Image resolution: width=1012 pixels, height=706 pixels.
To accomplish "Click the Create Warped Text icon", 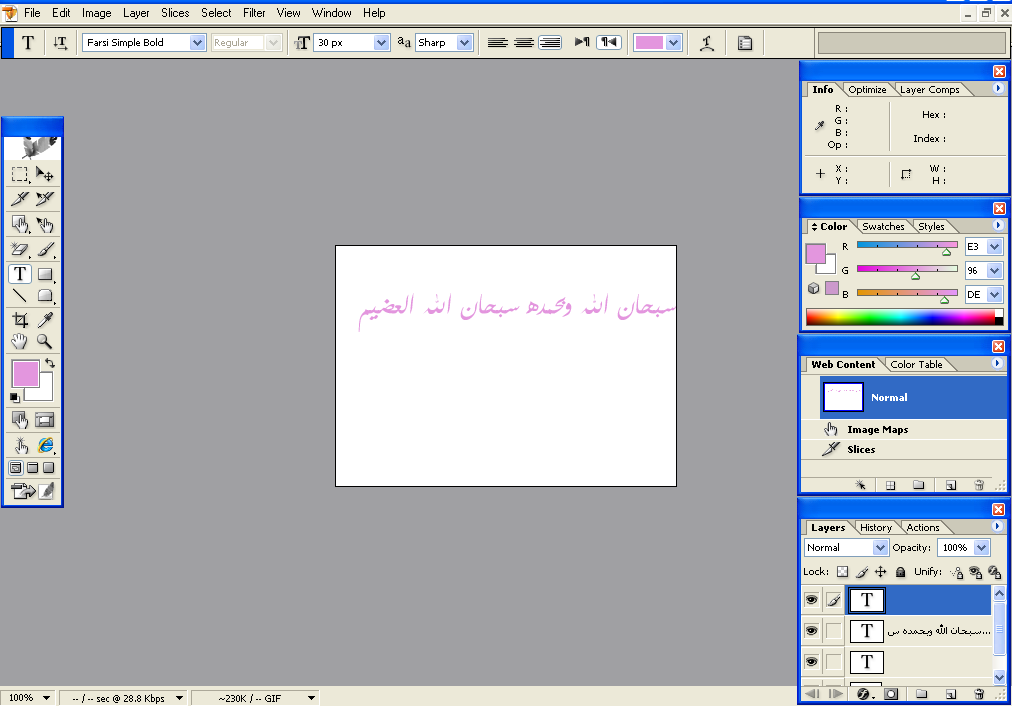I will (707, 43).
